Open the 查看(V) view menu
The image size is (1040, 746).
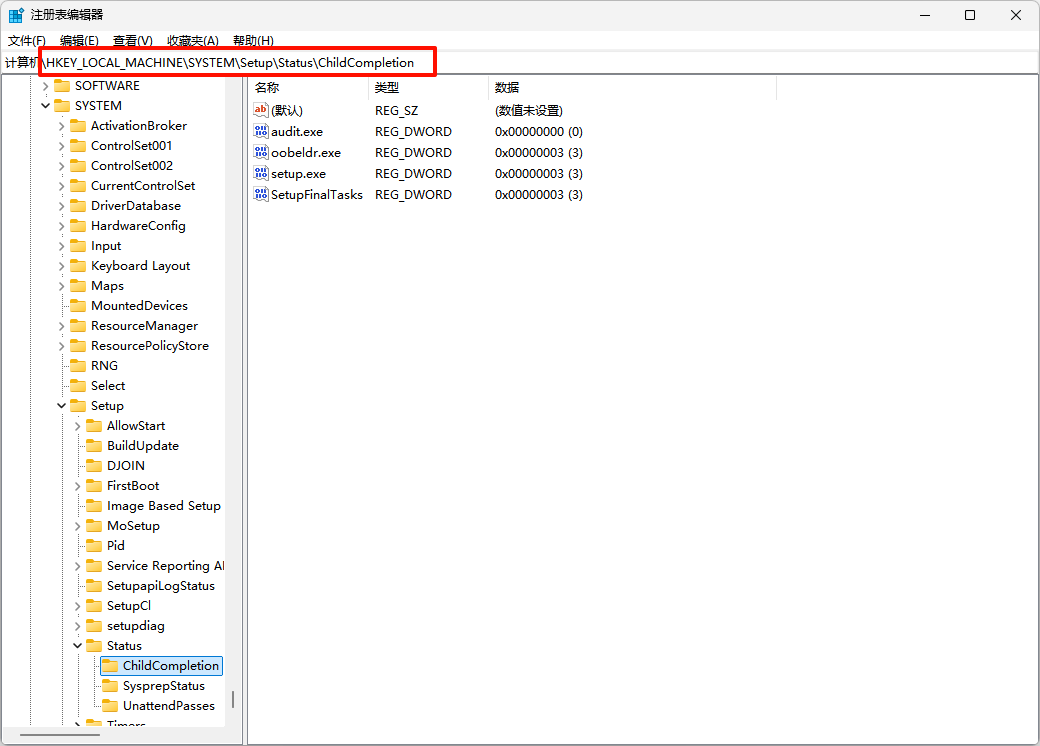(x=132, y=41)
